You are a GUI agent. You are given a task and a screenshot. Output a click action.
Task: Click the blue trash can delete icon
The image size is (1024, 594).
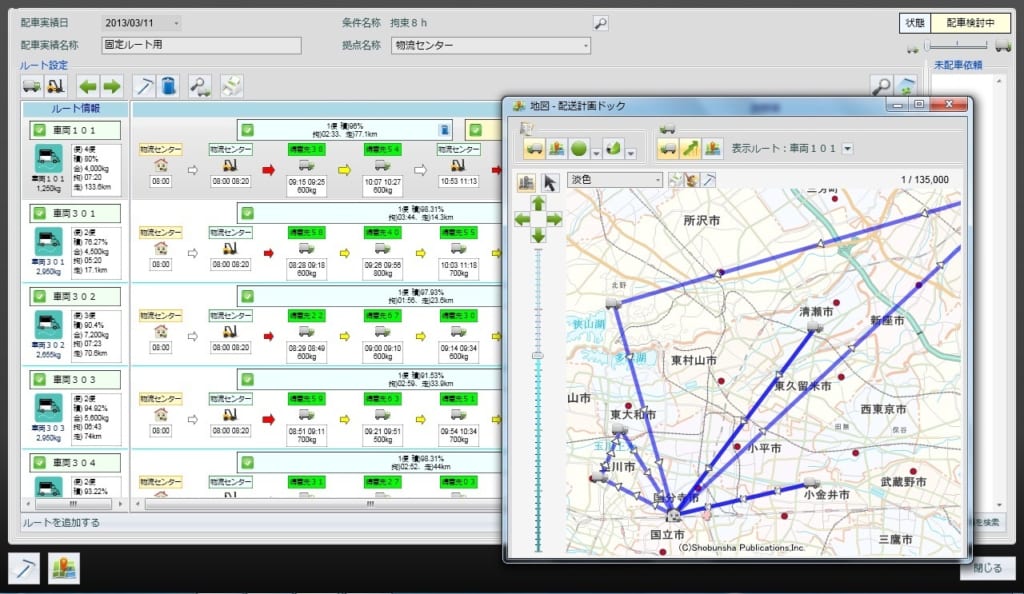pyautogui.click(x=168, y=86)
